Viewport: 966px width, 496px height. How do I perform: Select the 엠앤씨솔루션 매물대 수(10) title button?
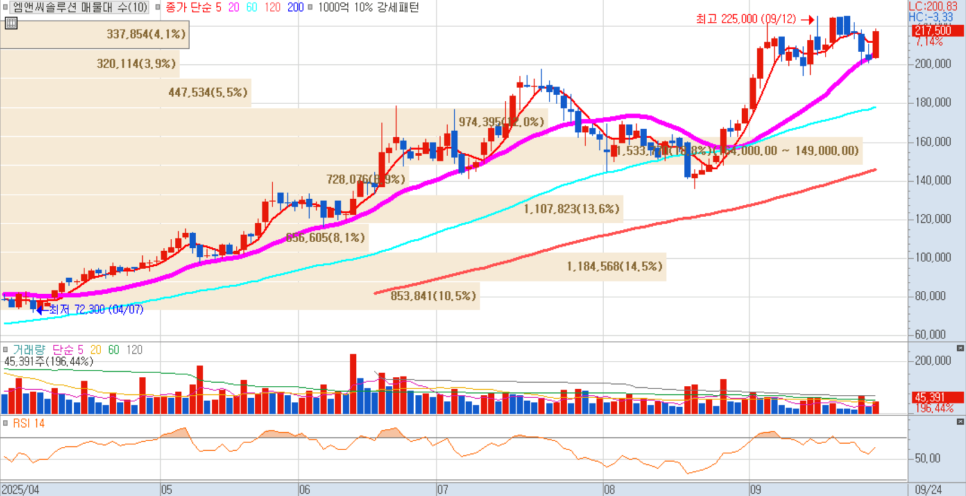[x=80, y=7]
